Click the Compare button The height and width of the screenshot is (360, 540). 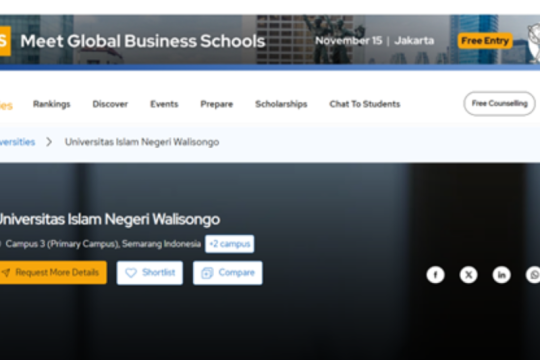[228, 273]
